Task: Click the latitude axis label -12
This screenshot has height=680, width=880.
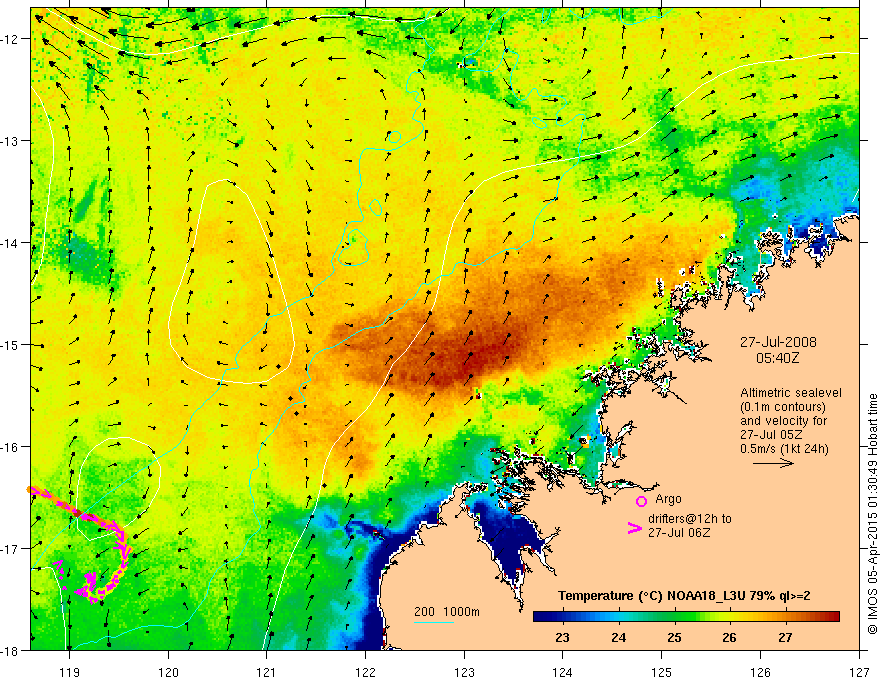Action: [x=11, y=39]
